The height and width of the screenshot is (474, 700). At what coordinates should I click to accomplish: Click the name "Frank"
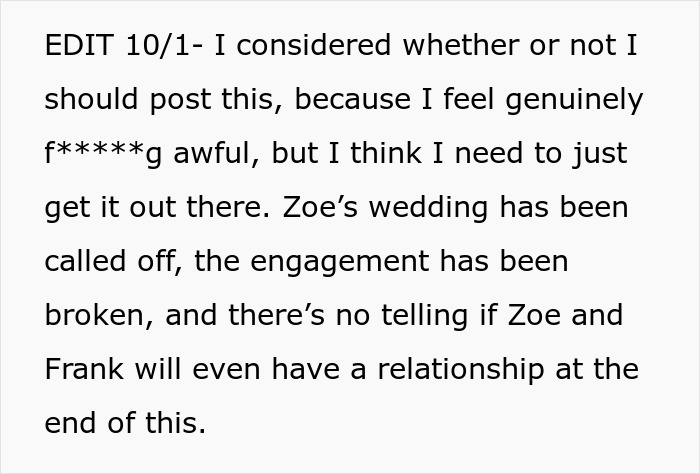pos(83,369)
